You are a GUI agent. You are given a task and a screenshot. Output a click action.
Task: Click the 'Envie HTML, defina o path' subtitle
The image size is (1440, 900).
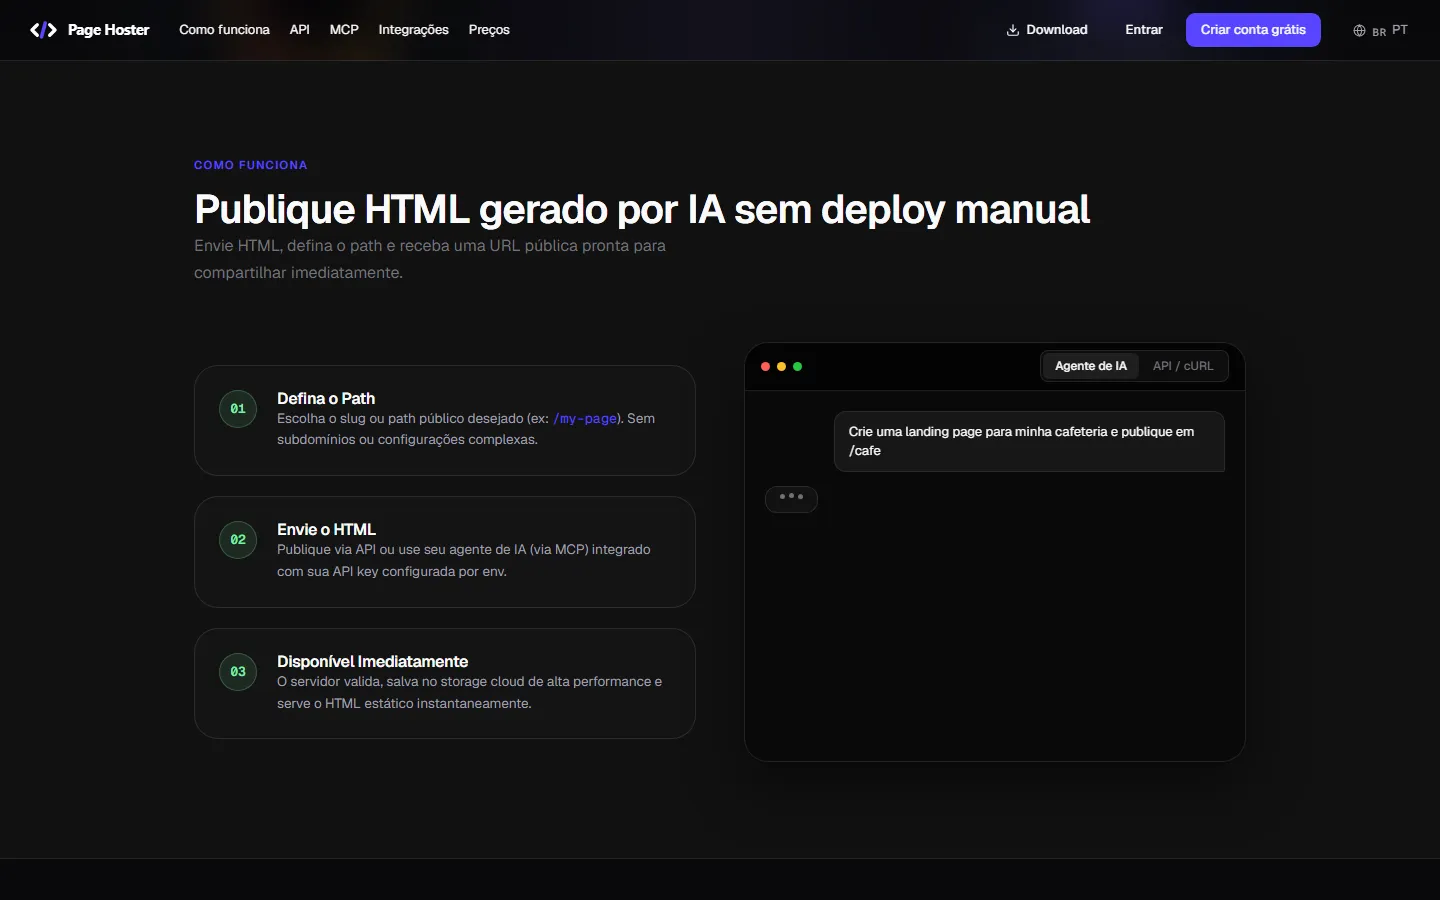[x=430, y=259]
